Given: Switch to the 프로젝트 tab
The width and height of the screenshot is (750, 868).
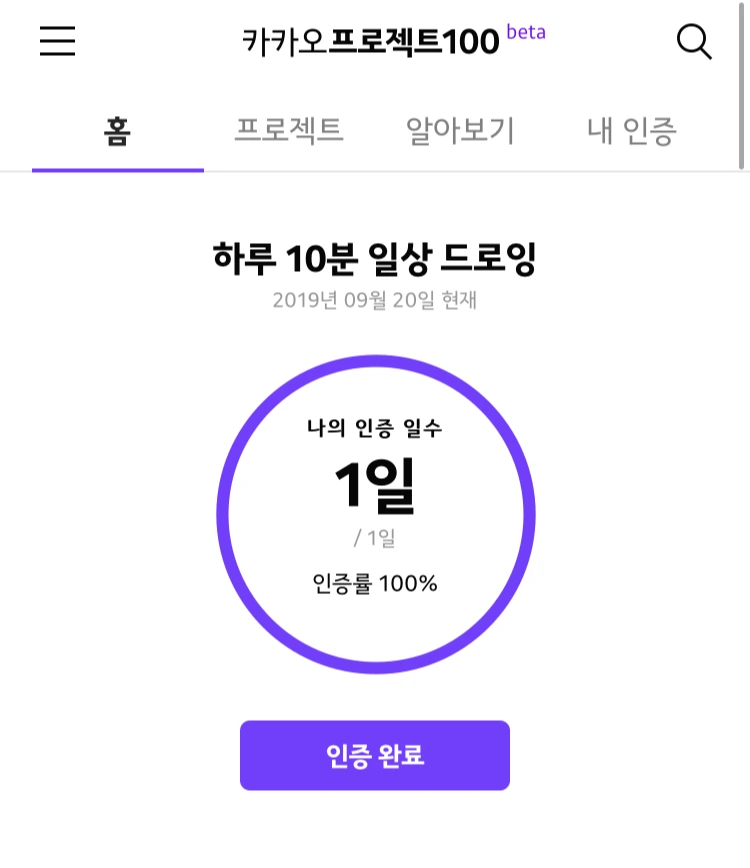Looking at the screenshot, I should (289, 132).
